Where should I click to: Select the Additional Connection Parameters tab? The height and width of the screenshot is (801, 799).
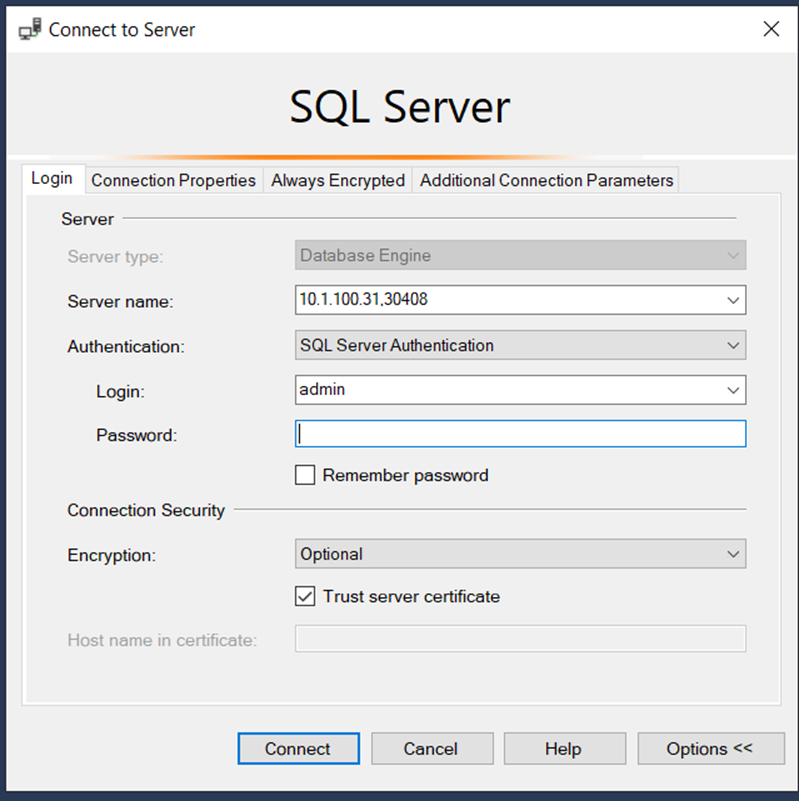tap(546, 180)
